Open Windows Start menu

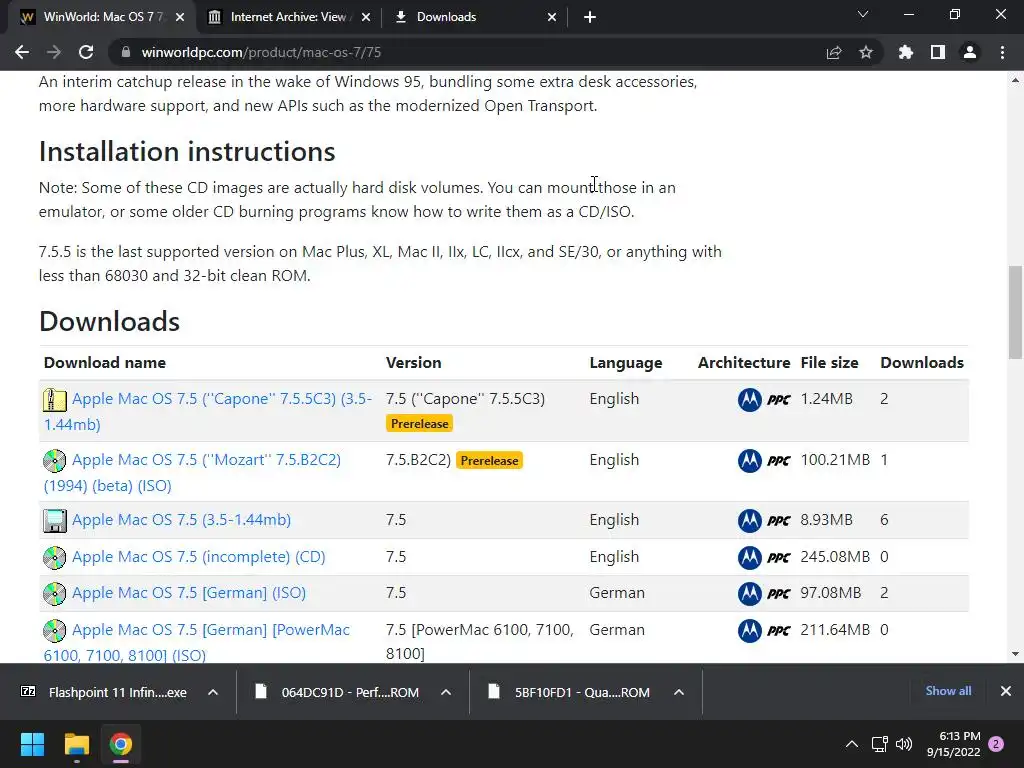(x=33, y=744)
